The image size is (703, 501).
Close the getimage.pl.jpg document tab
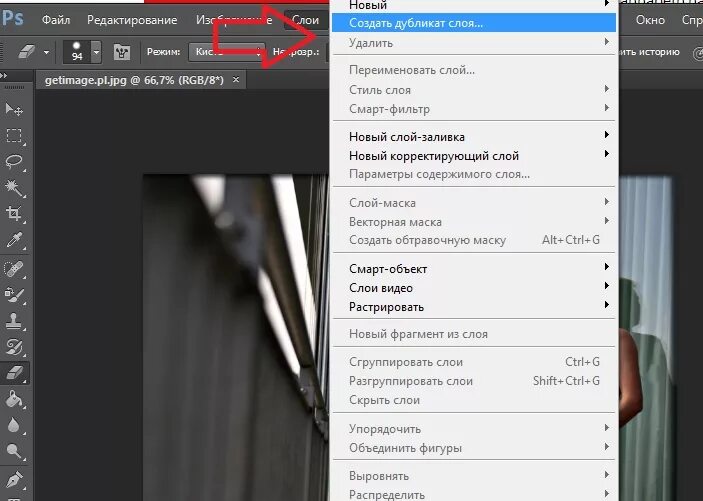coord(236,80)
